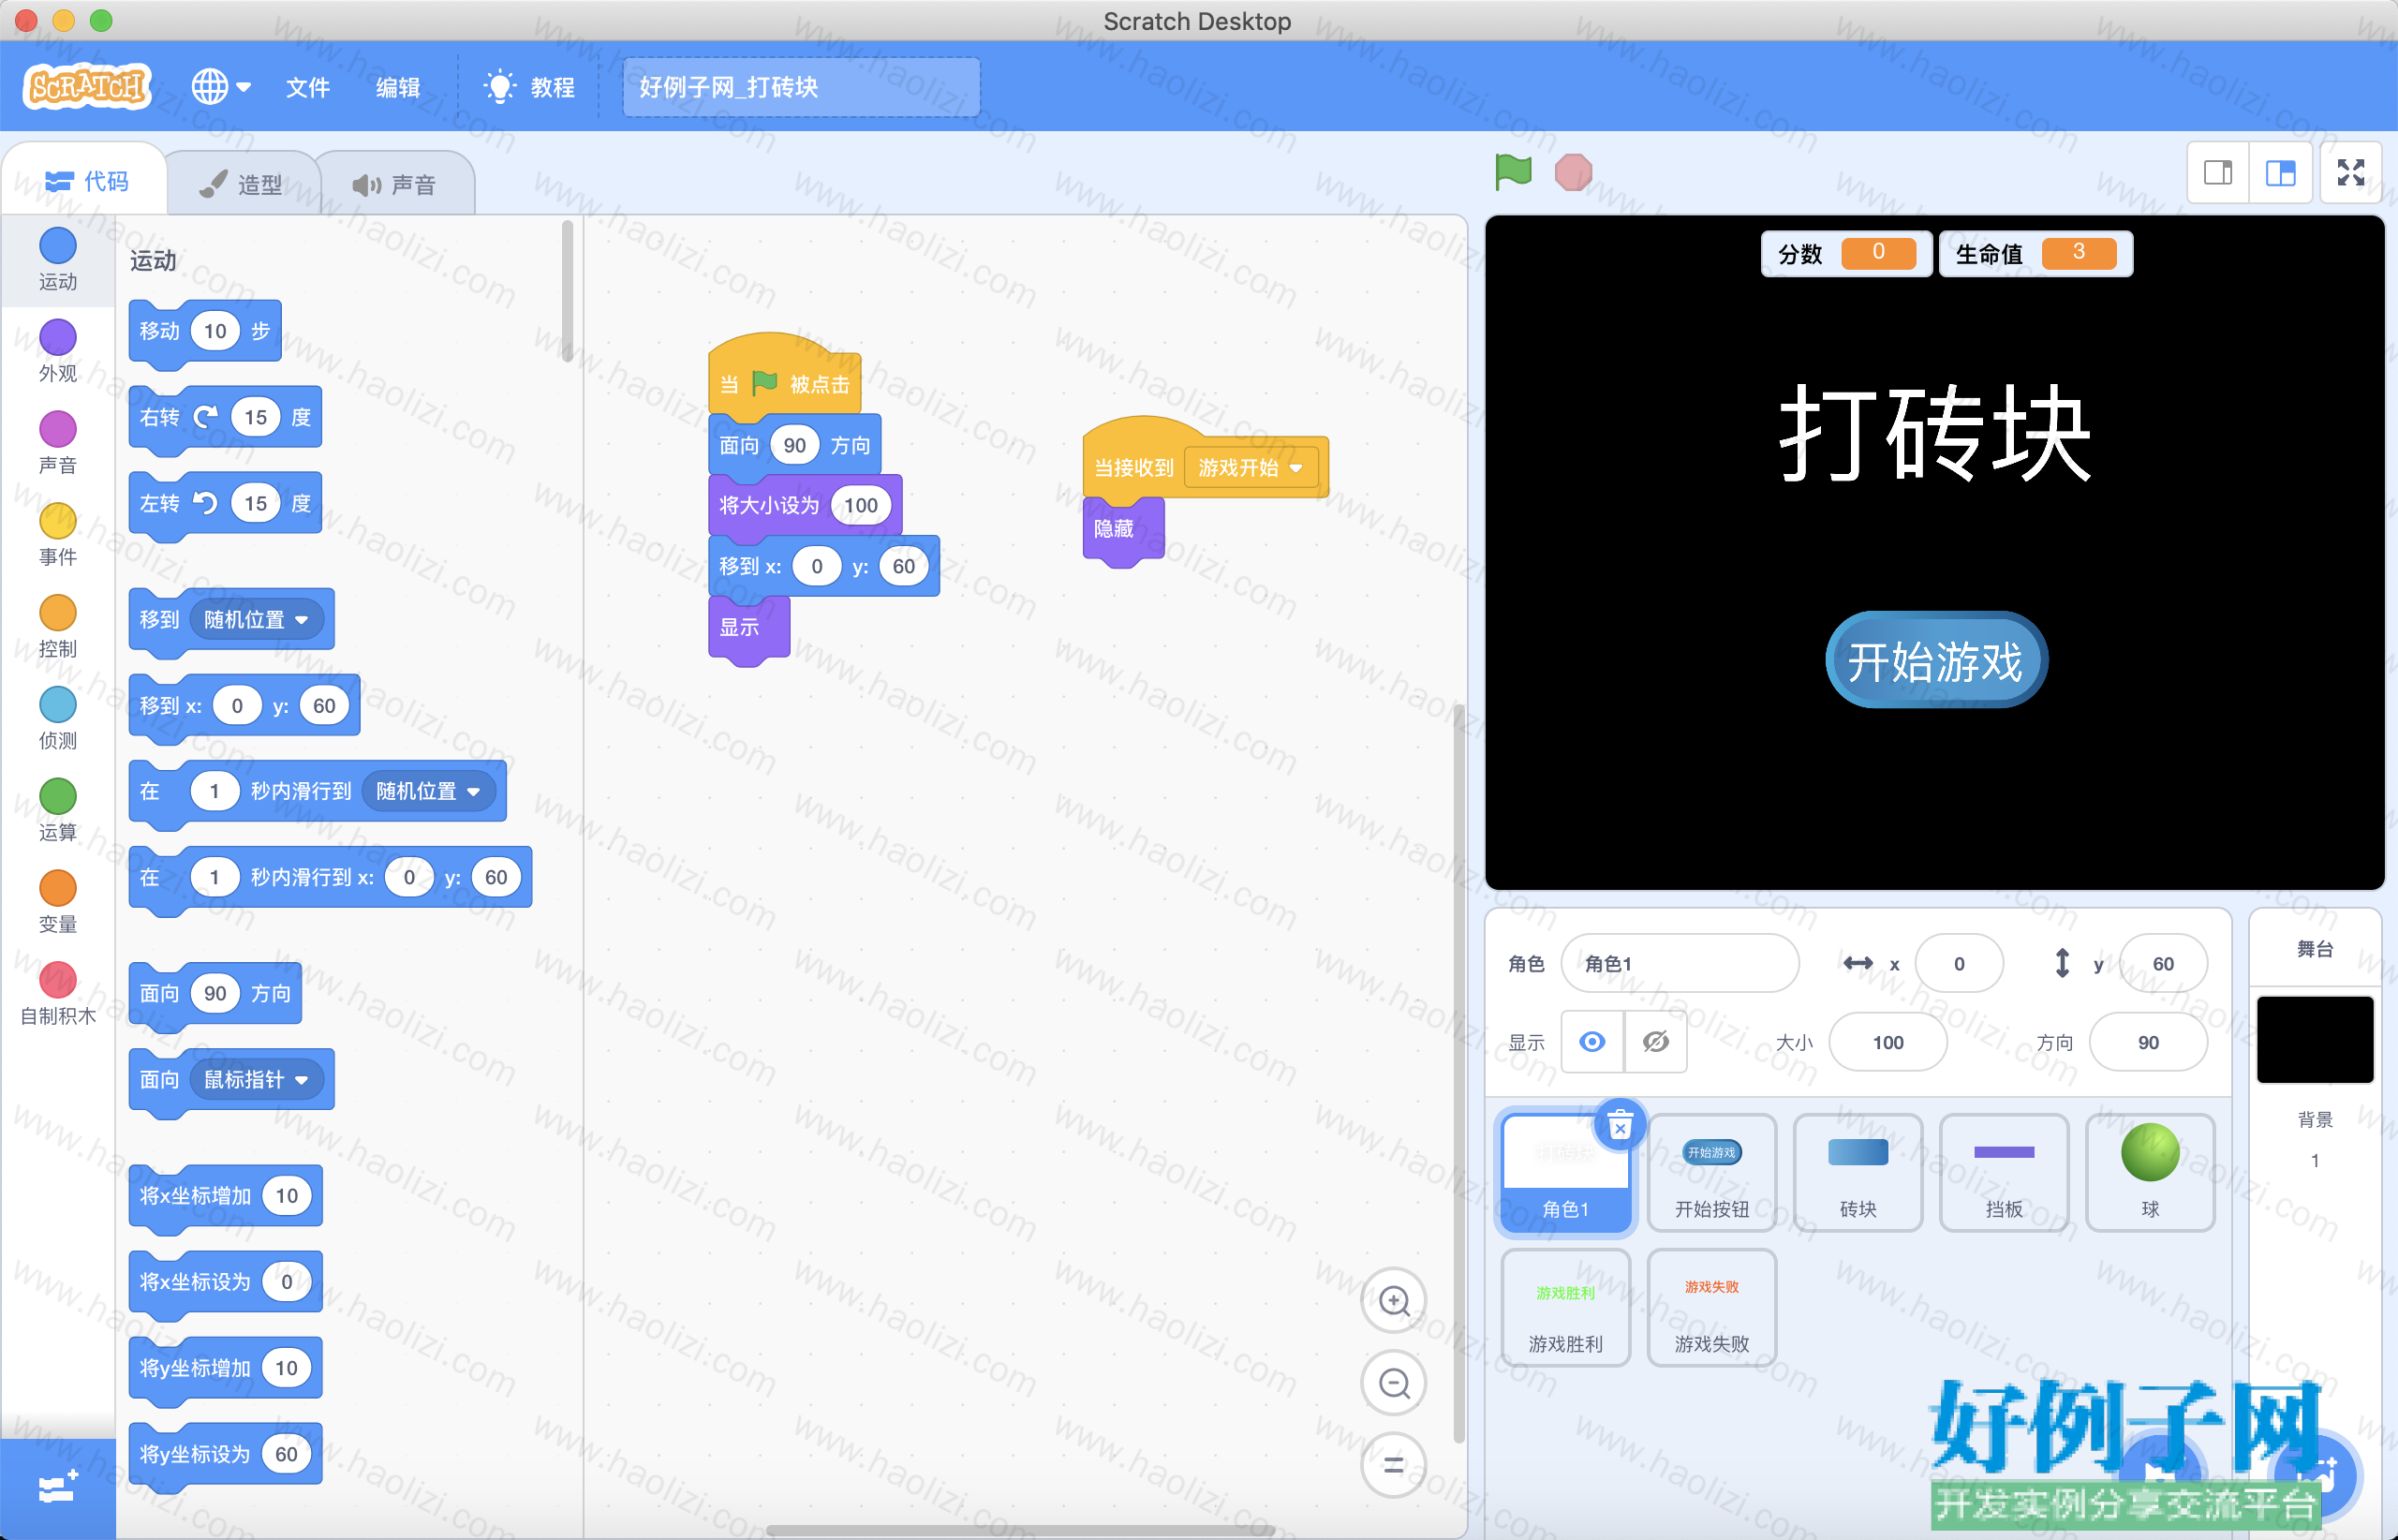2398x1540 pixels.
Task: Select the 游戏胜利 sprite
Action: [x=1566, y=1308]
